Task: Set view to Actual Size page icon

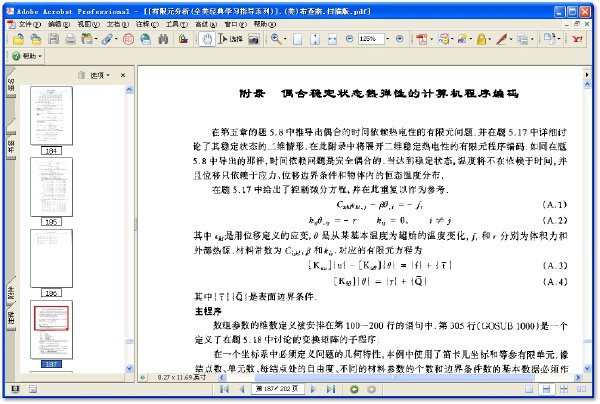Action: [x=297, y=39]
